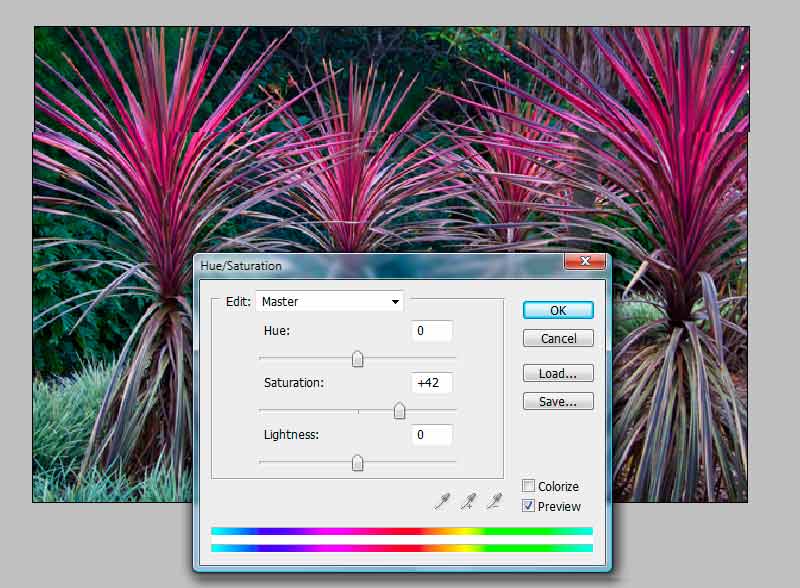This screenshot has width=800, height=588.
Task: Uncheck the Preview checkbox
Action: point(529,506)
